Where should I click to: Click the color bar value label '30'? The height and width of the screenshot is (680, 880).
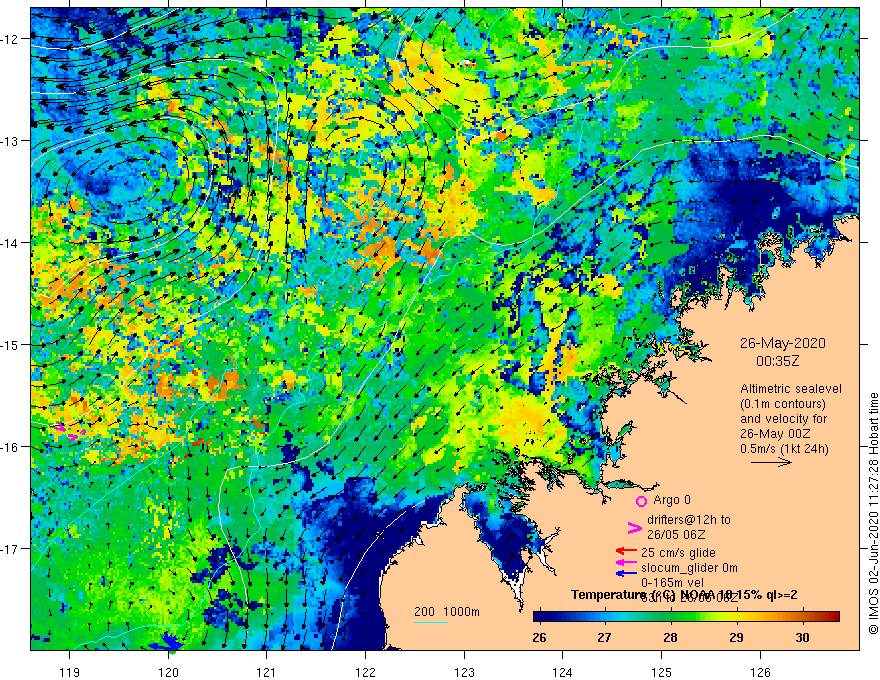pyautogui.click(x=803, y=637)
